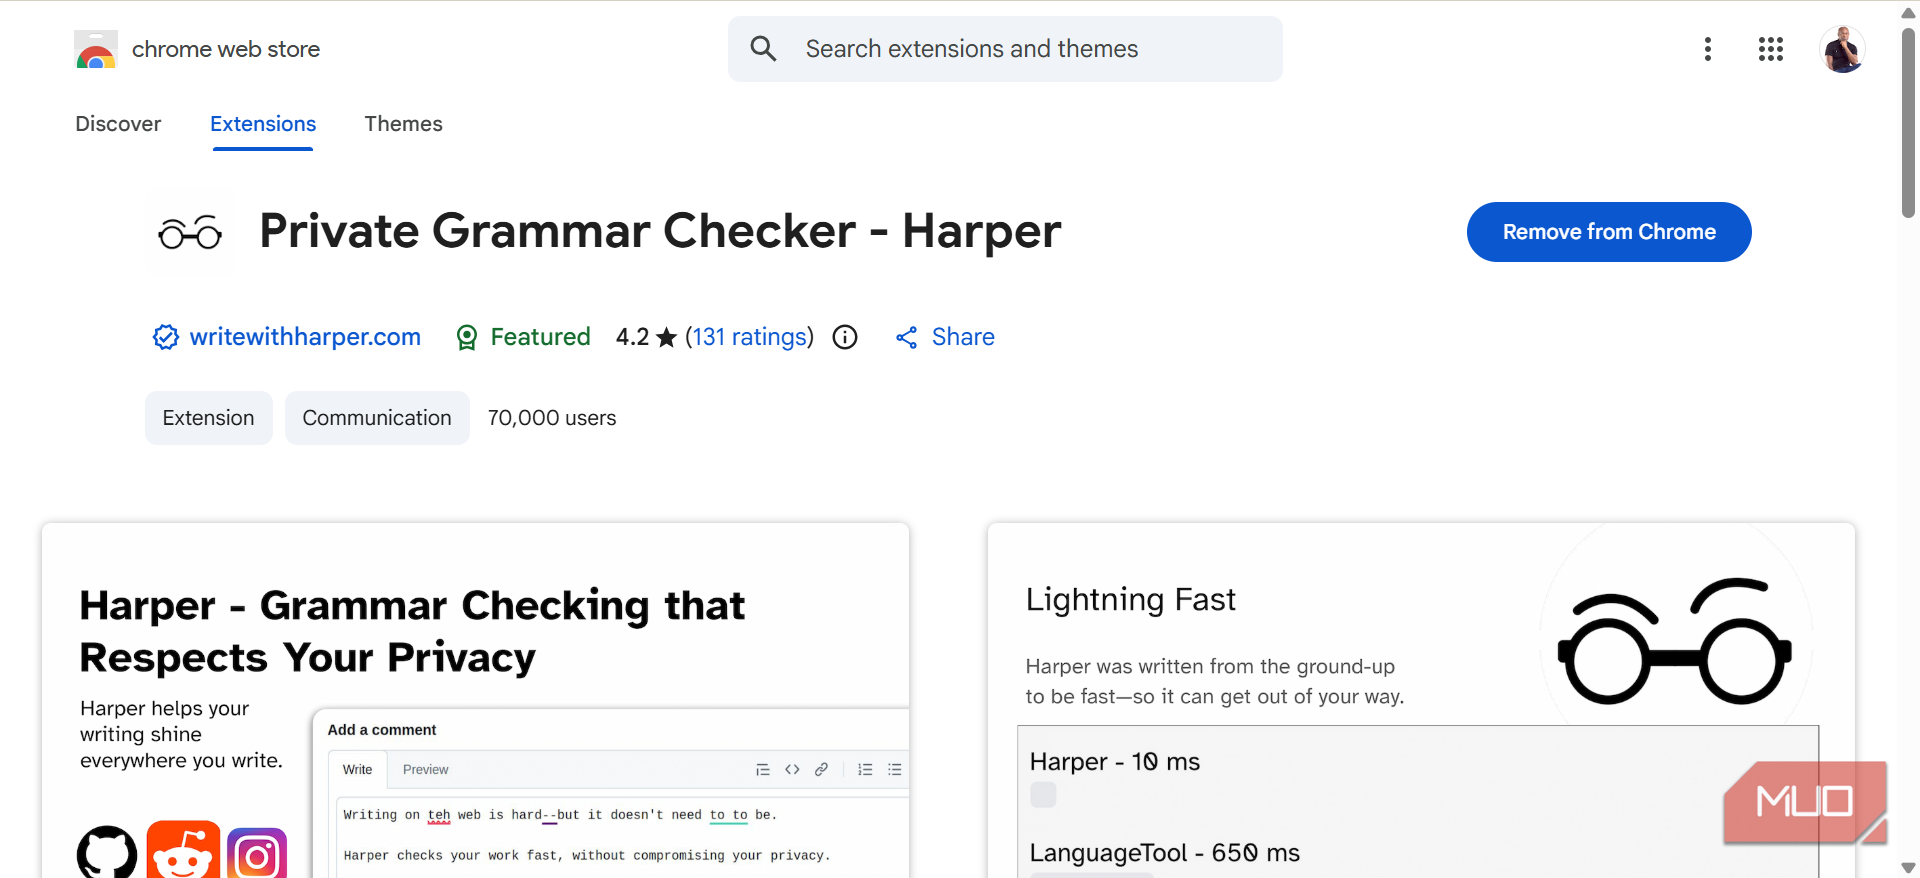
Task: Click the page title 'Private Grammar Checker - Harper'
Action: pyautogui.click(x=660, y=232)
